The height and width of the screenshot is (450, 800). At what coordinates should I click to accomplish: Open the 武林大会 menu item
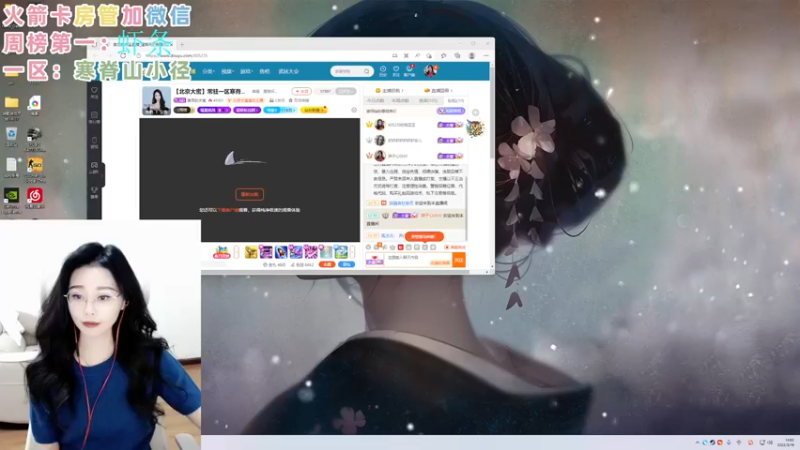[x=289, y=71]
